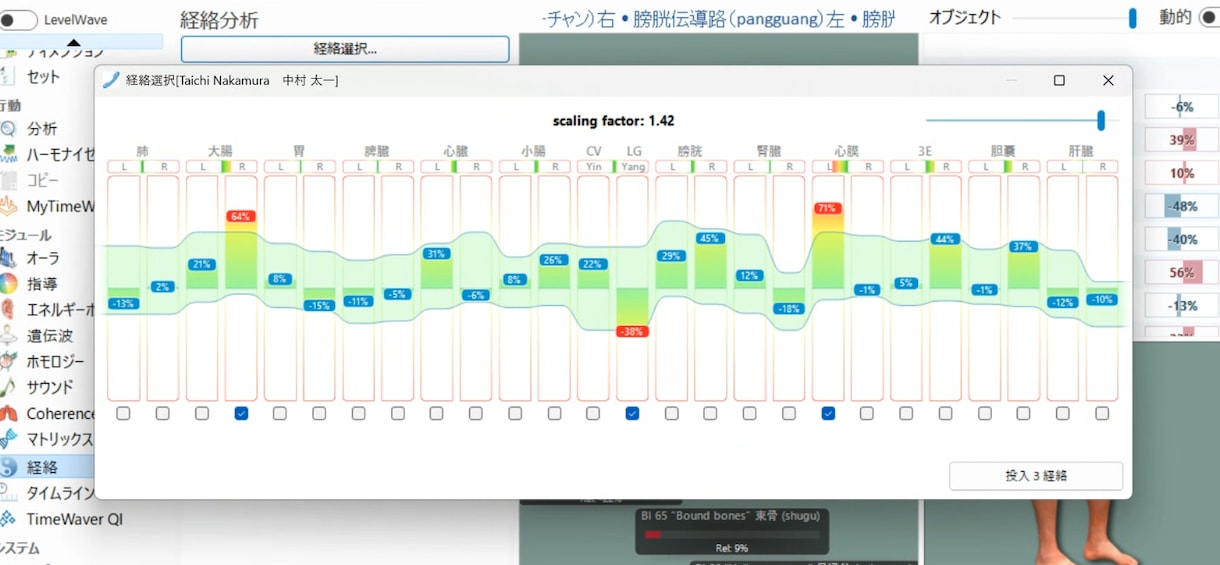Click the 心臓 L 31% value label

[x=436, y=254]
